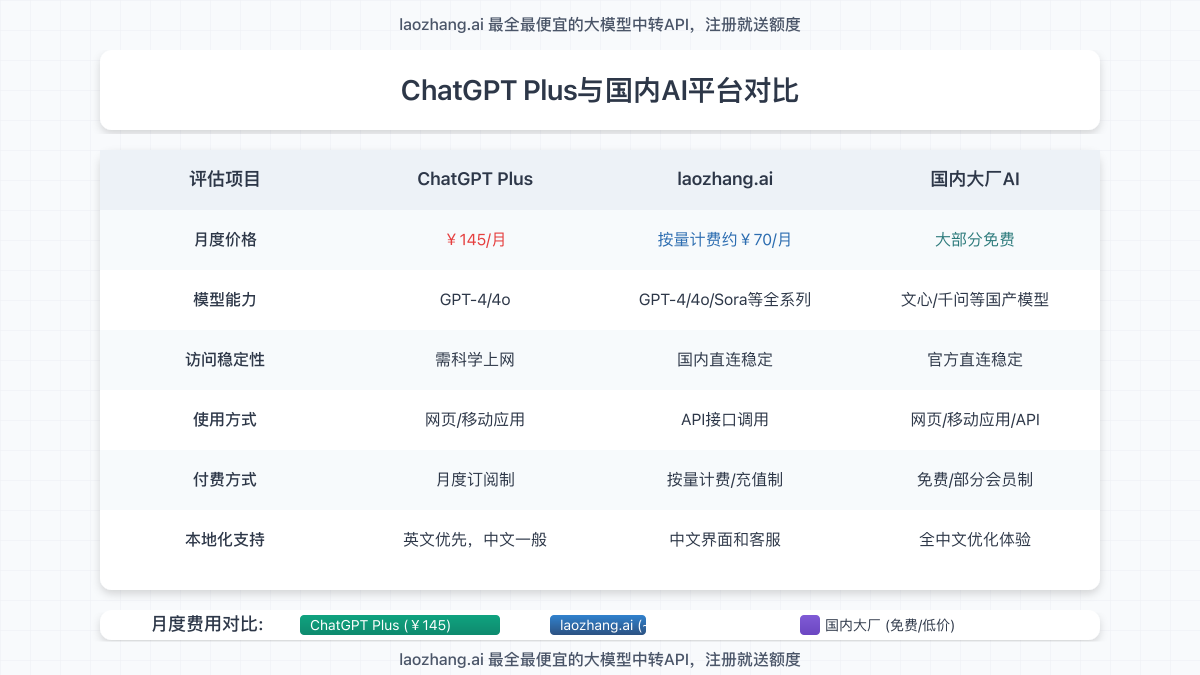Click the ChatGPT Plus '网页/移动应用' usage cell
Image resolution: width=1200 pixels, height=675 pixels.
coord(475,420)
